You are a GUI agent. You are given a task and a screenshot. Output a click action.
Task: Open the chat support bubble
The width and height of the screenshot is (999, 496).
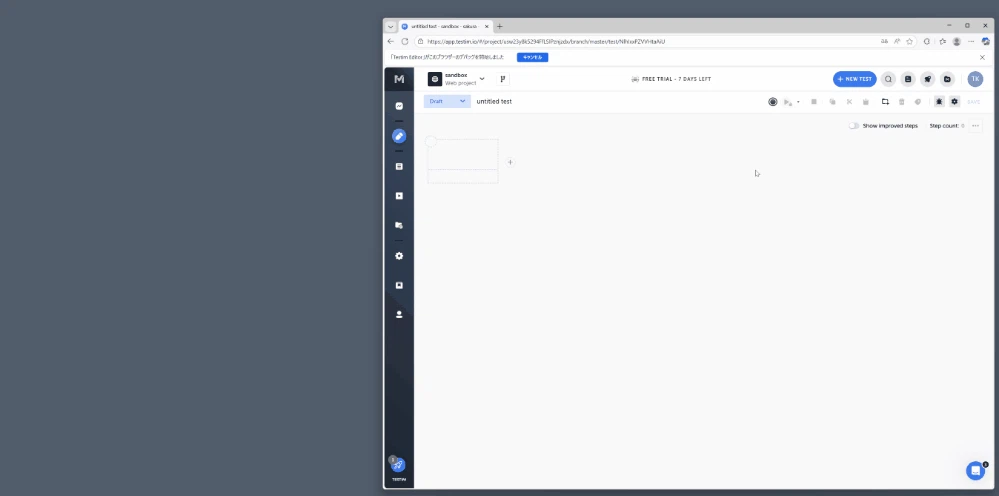coord(975,471)
